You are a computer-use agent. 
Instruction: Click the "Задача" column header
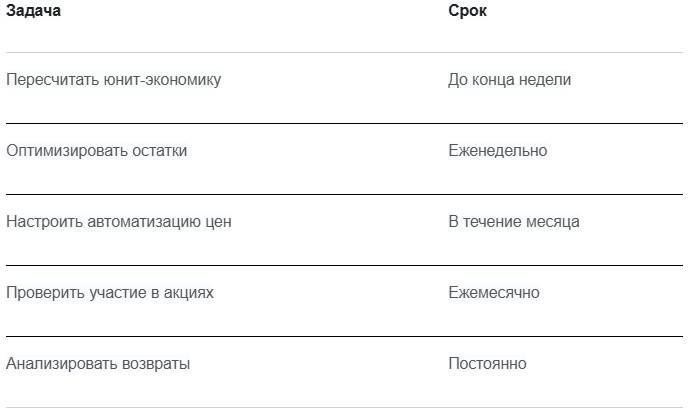click(33, 12)
